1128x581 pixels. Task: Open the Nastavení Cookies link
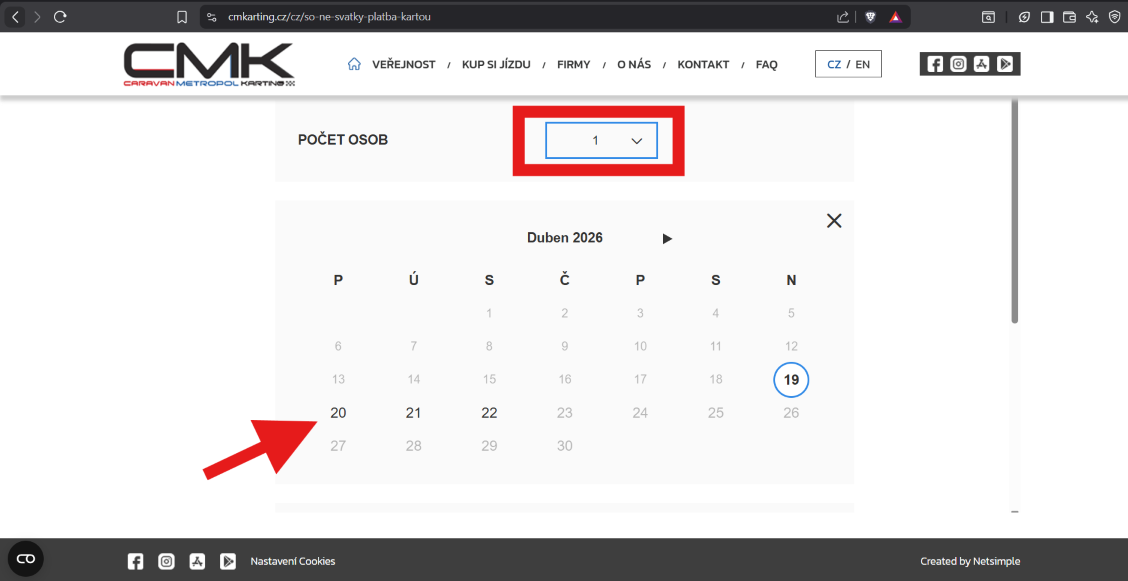293,561
